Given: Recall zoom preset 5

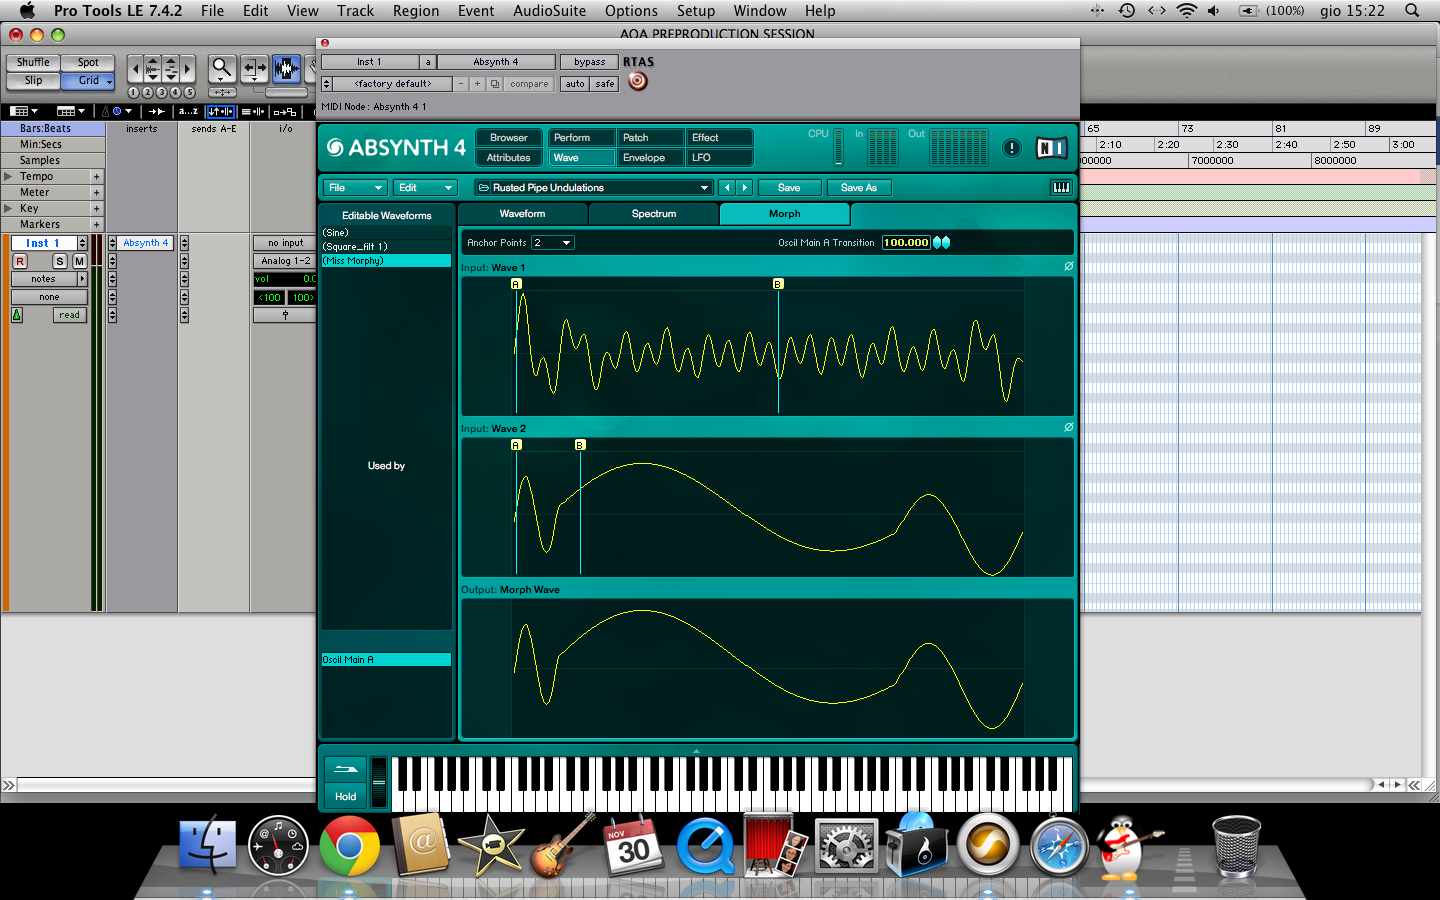Looking at the screenshot, I should [x=189, y=92].
